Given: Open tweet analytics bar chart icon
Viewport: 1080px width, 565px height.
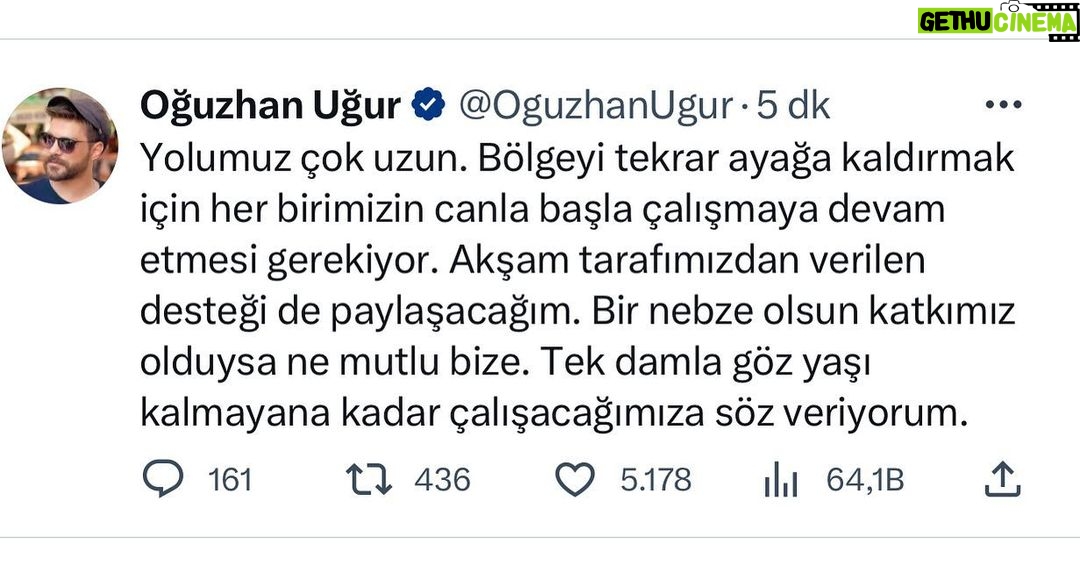Looking at the screenshot, I should tap(780, 480).
